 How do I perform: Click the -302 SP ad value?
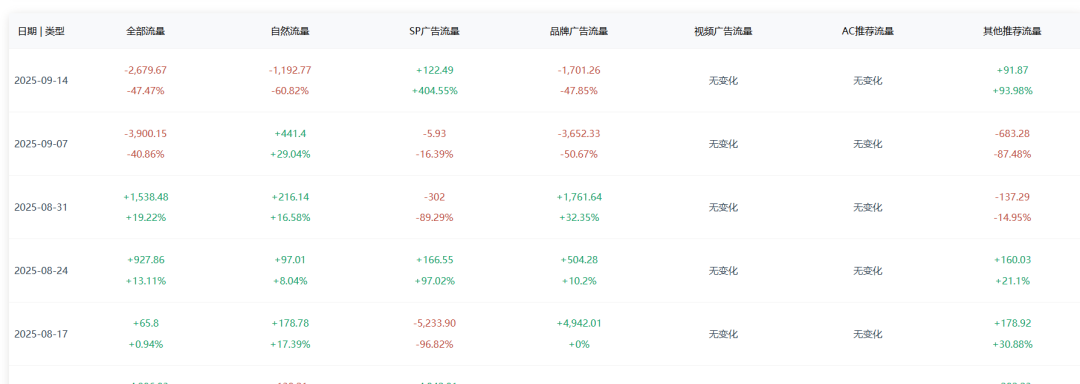(x=434, y=197)
